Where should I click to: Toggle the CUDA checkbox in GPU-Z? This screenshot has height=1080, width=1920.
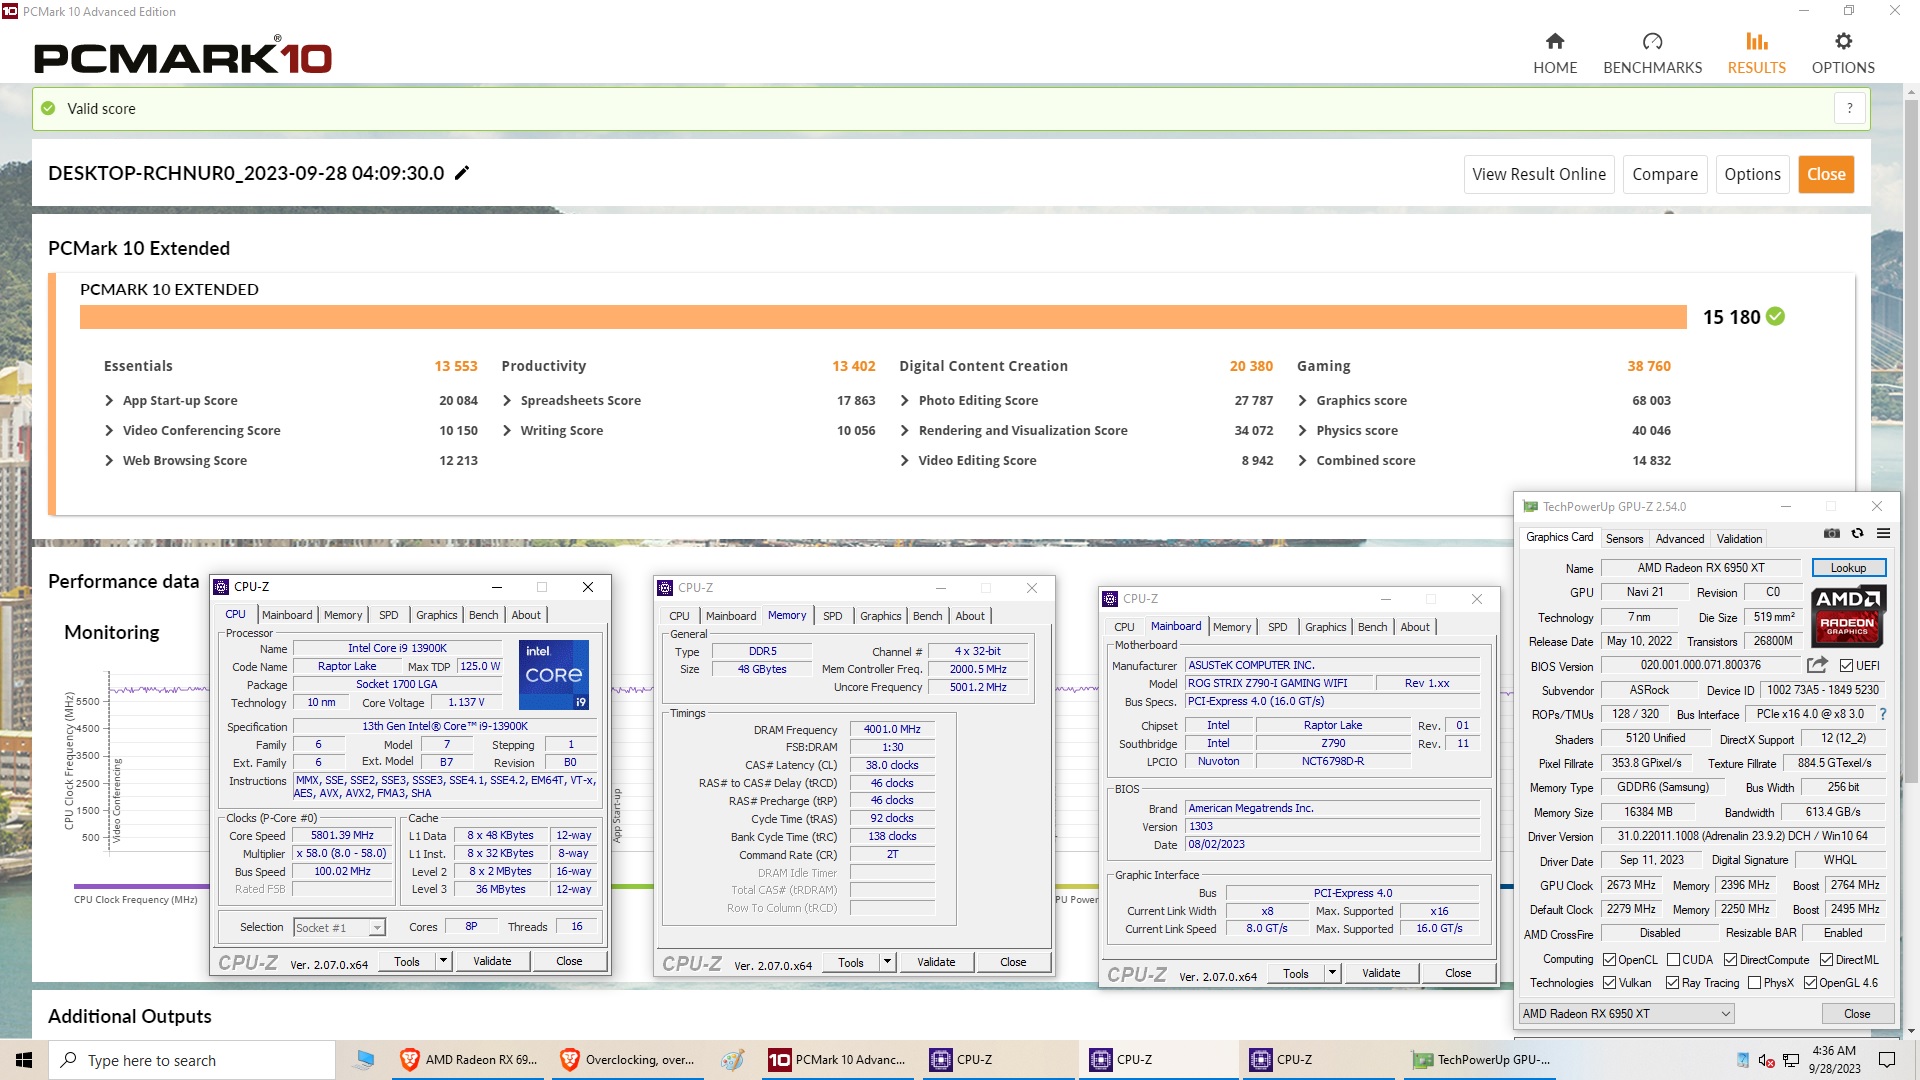pos(1673,960)
